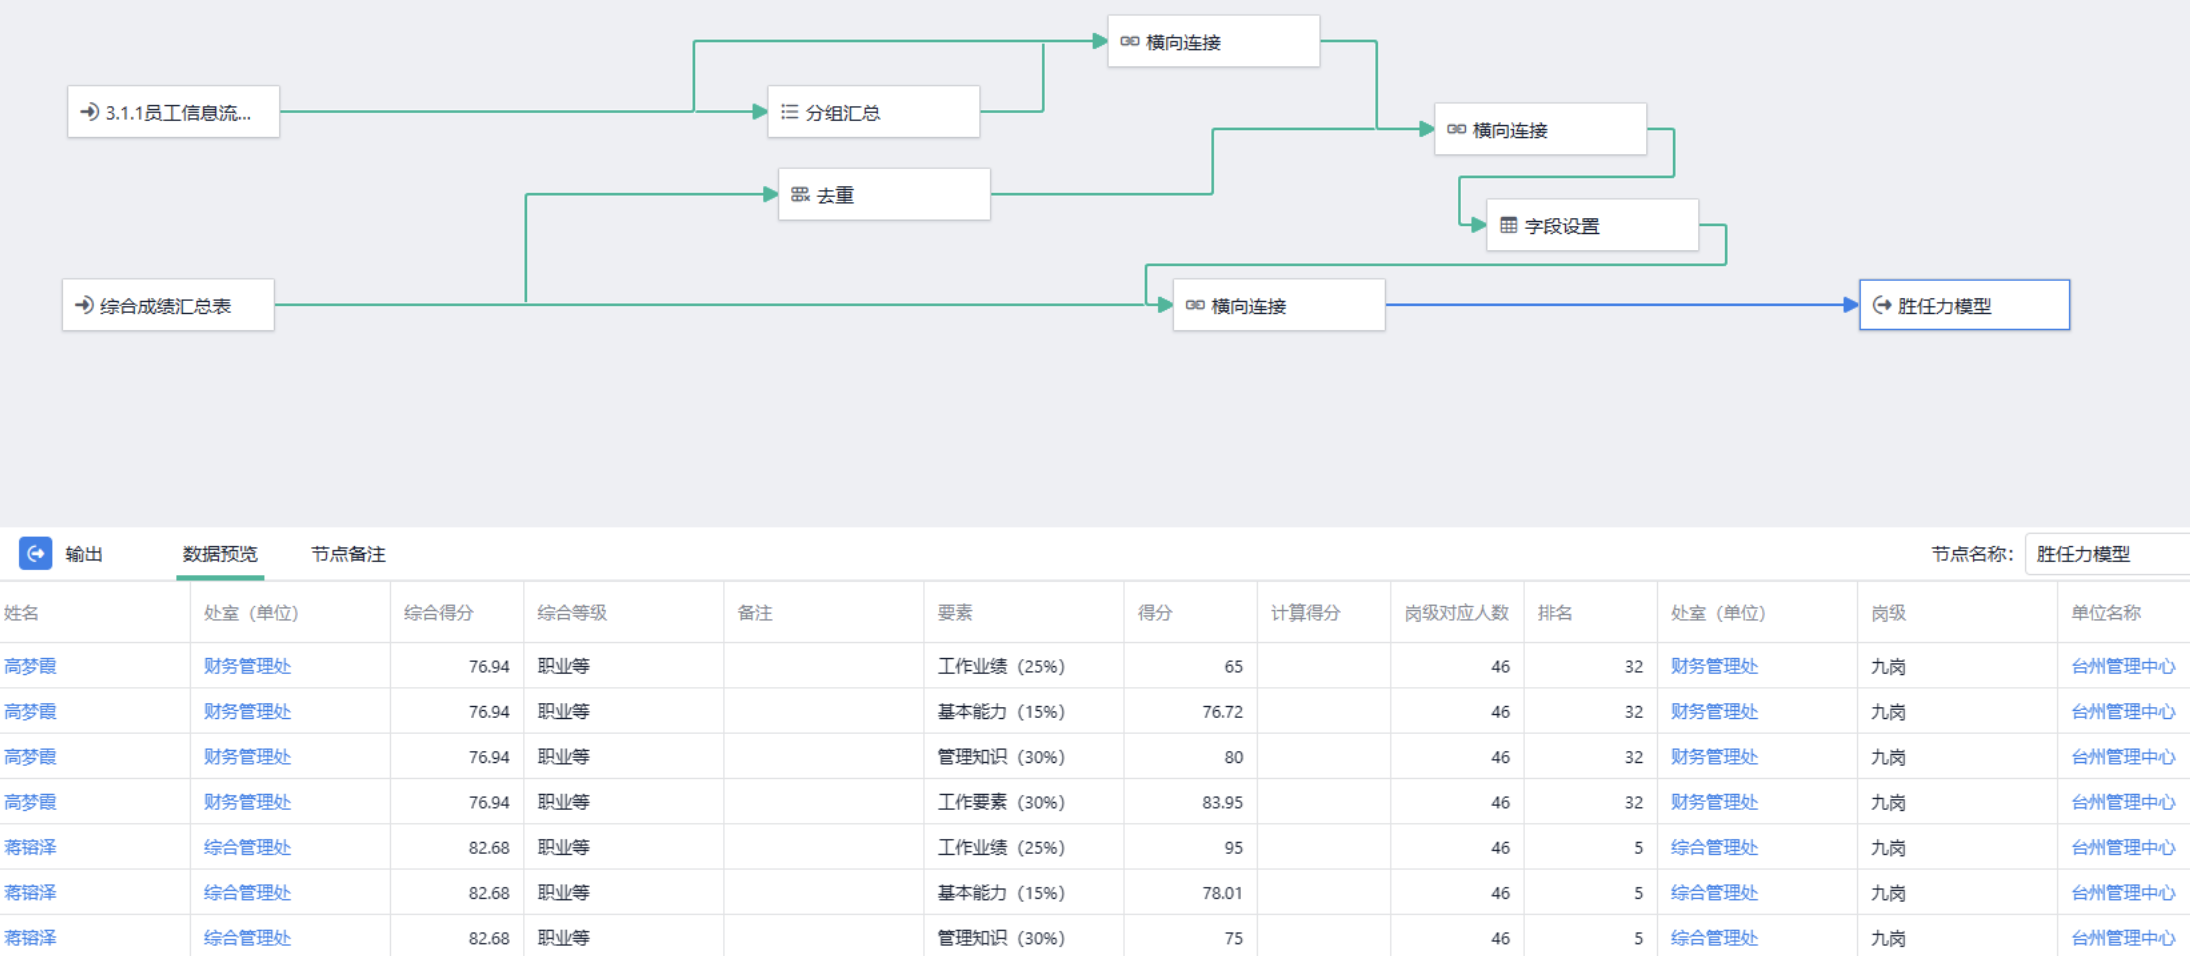Click the 岗级对应人数 column header
Viewport: 2190px width, 956px height.
coord(1455,613)
